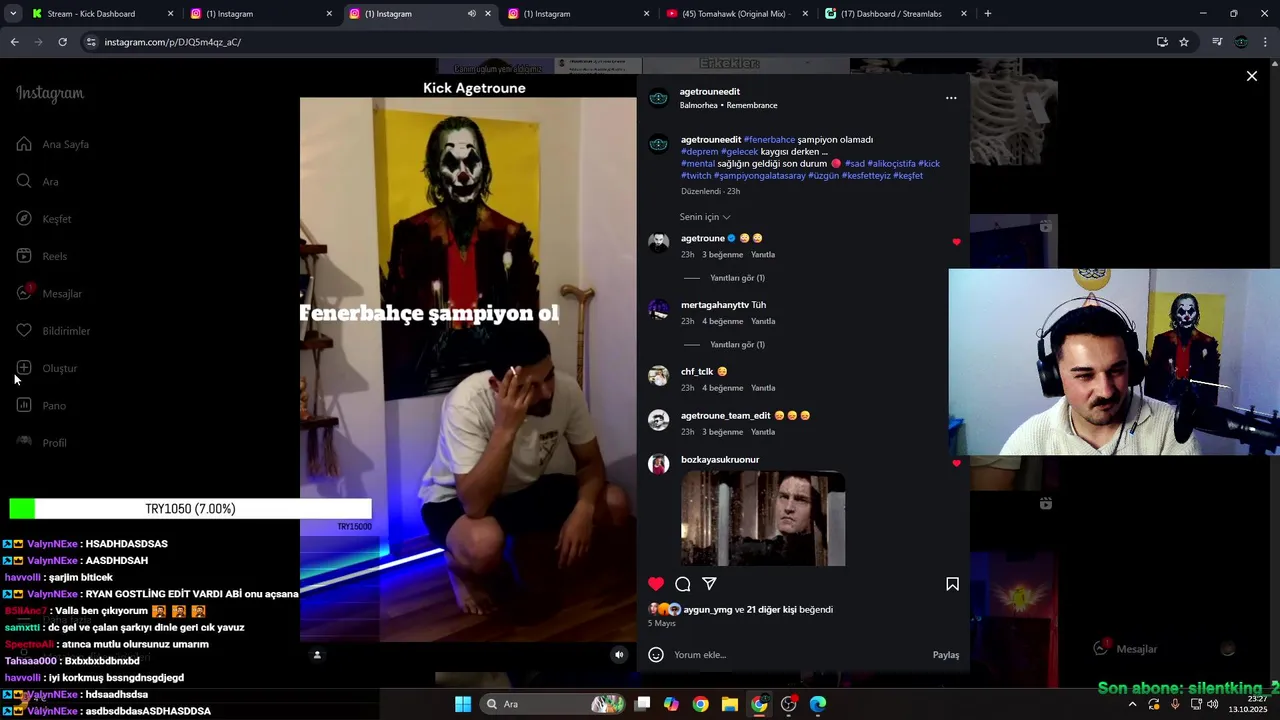Open the #fenerbahce hashtag link

point(769,140)
